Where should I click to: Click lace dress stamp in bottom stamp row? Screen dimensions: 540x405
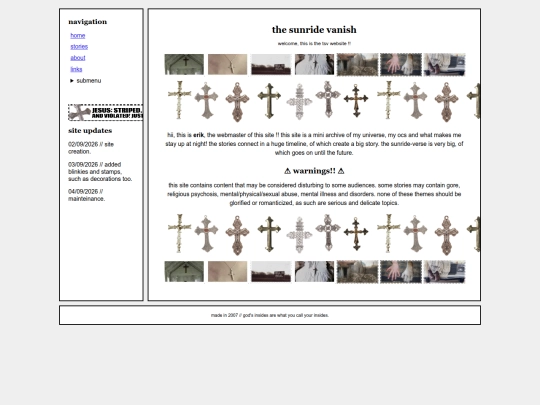(x=444, y=272)
